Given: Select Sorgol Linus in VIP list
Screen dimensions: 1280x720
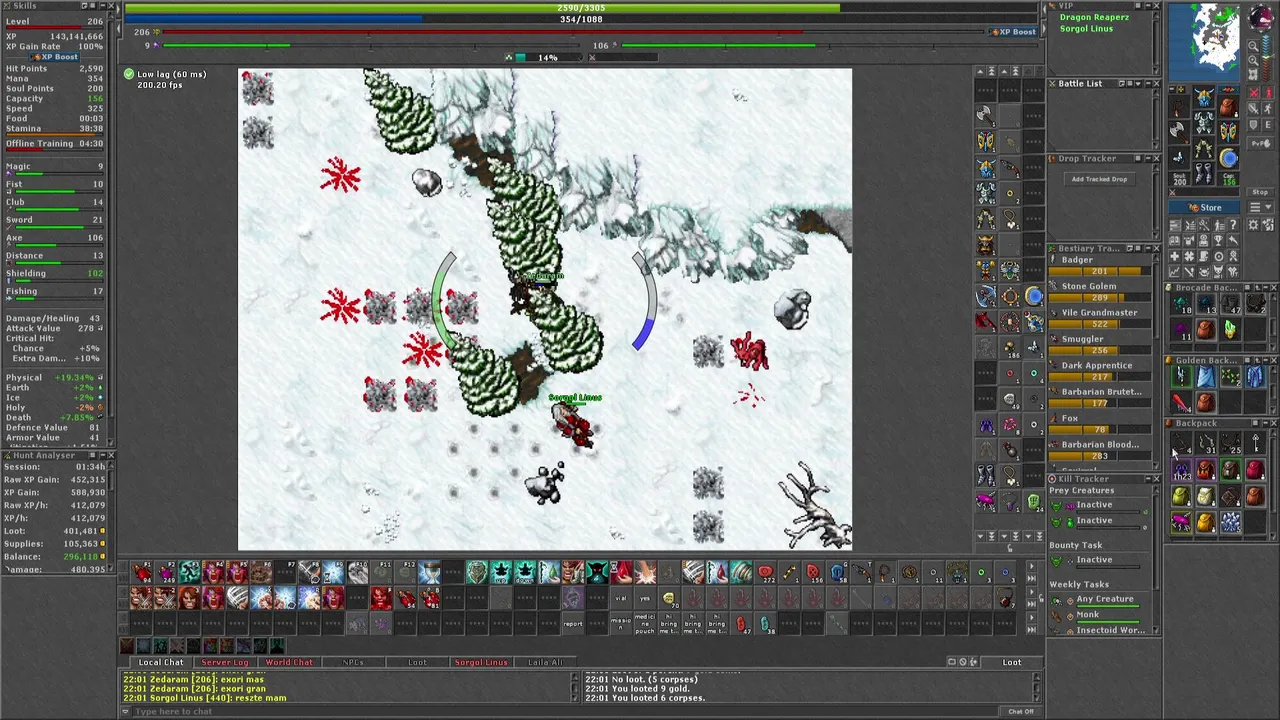Looking at the screenshot, I should pyautogui.click(x=1086, y=29).
